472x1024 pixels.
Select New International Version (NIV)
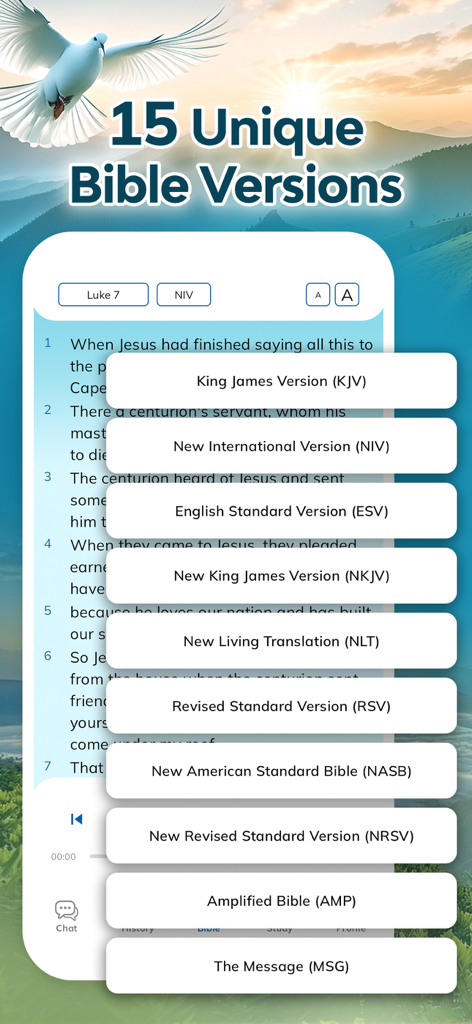[x=281, y=446]
